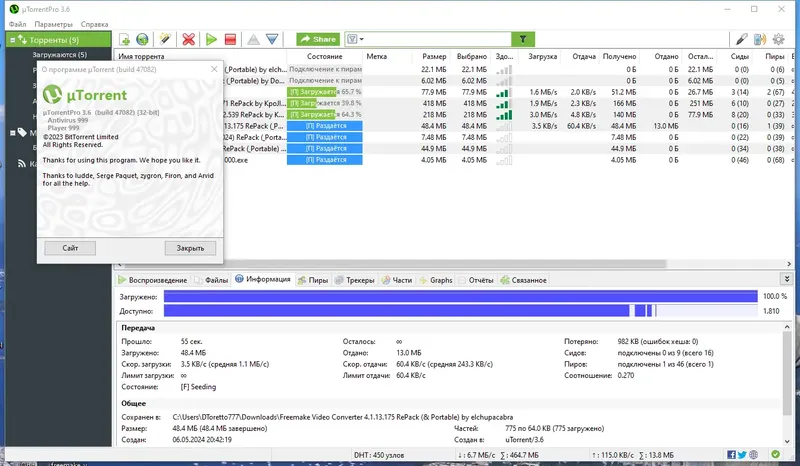Select Торренты (9) category in sidebar

tap(58, 40)
